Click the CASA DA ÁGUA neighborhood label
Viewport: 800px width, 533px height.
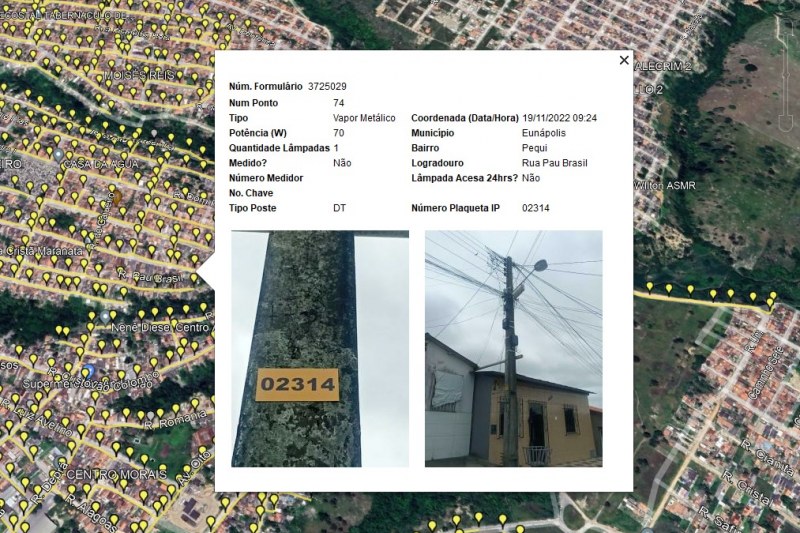pos(98,163)
